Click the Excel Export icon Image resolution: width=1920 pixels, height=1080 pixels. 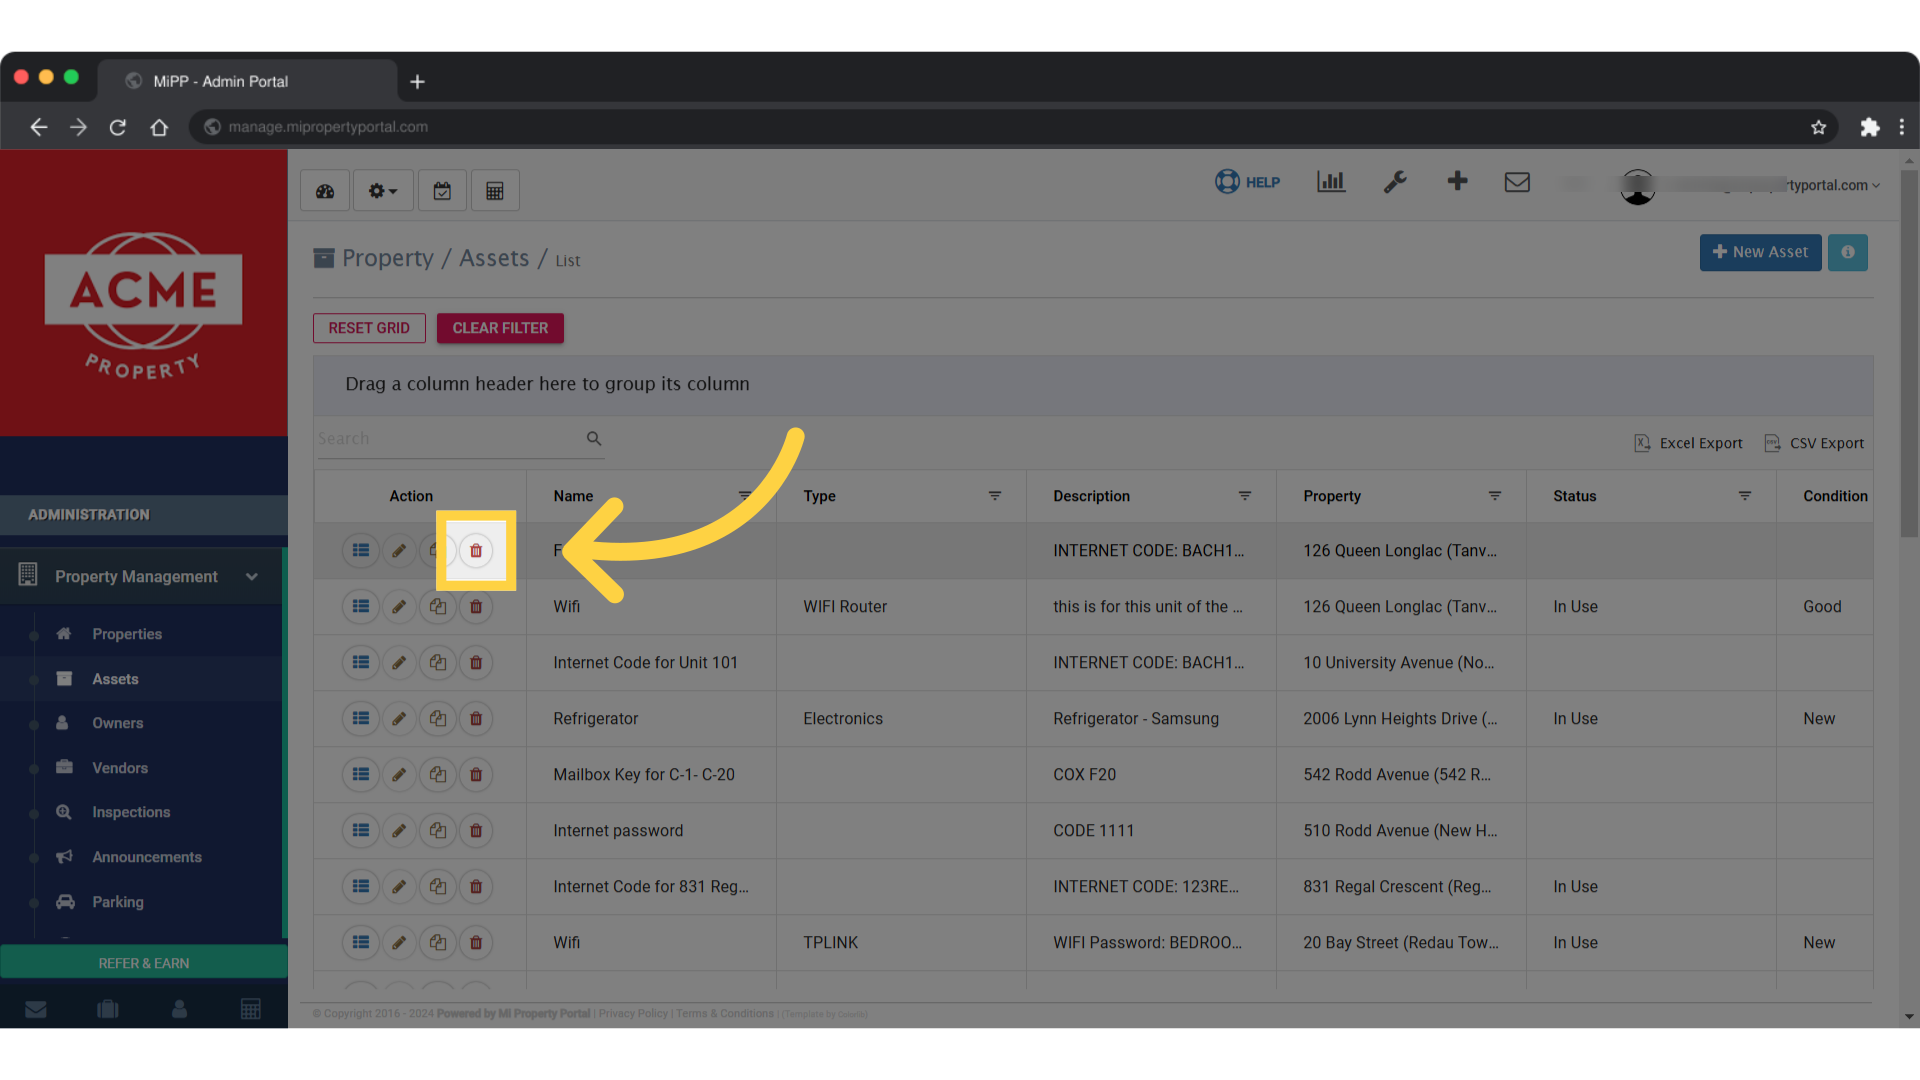tap(1643, 443)
